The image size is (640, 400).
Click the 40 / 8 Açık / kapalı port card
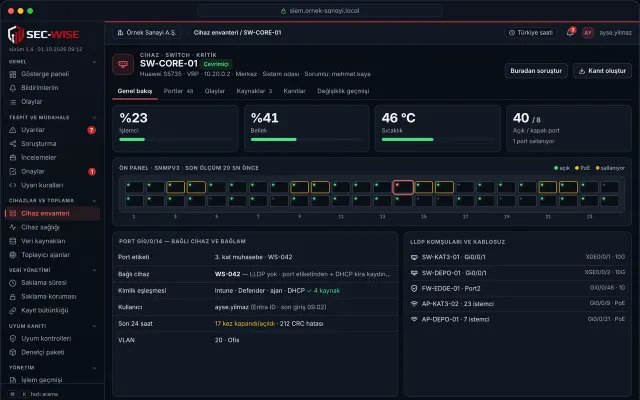(569, 129)
